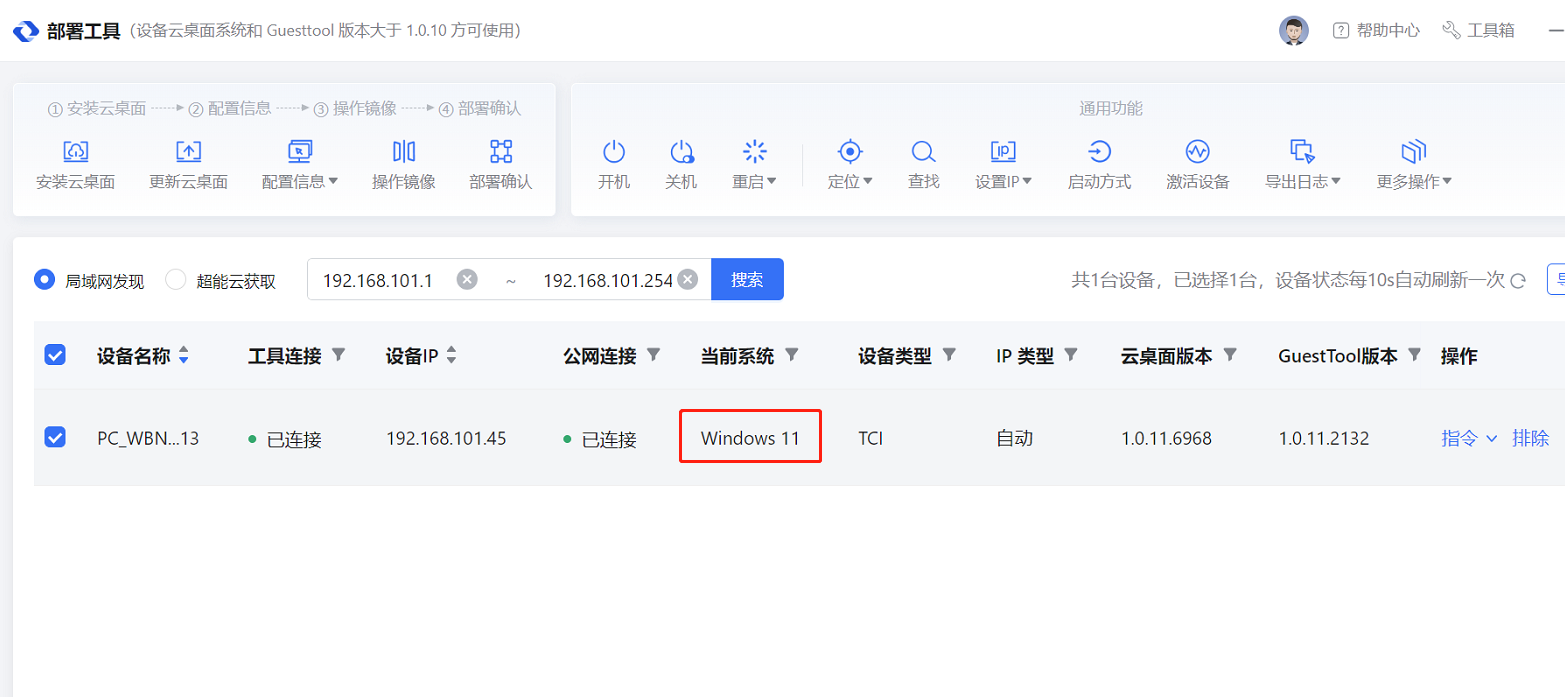
Task: Open the 帮助中心 help center
Action: coord(1376,31)
